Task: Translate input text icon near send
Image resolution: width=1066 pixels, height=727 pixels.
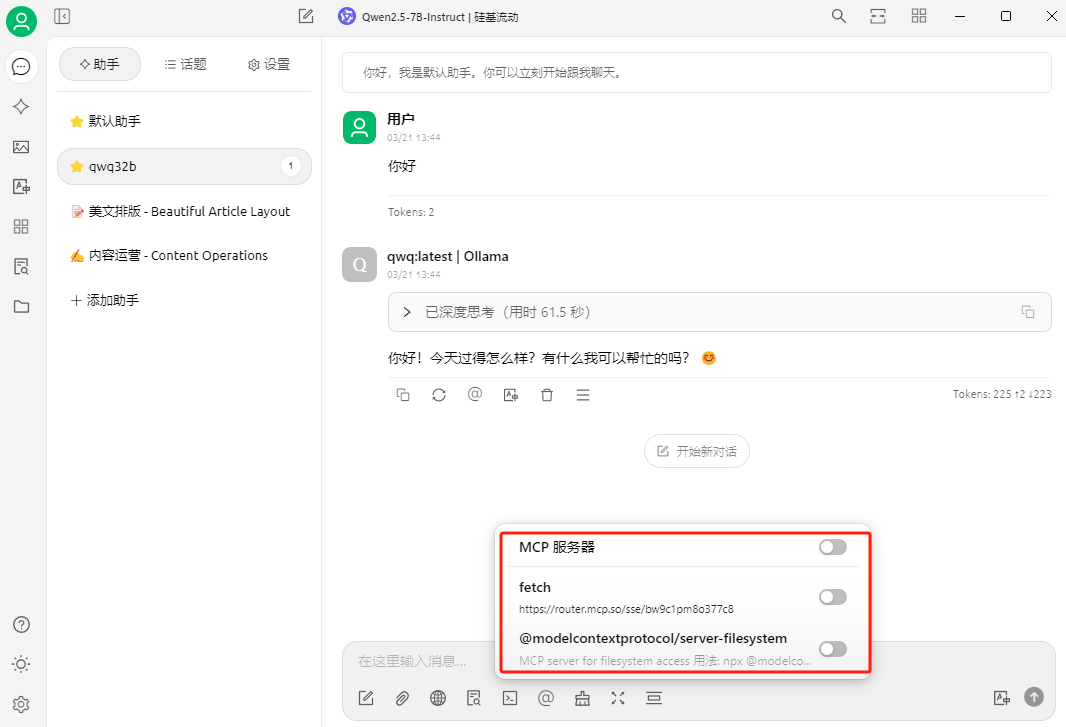Action: [1002, 698]
